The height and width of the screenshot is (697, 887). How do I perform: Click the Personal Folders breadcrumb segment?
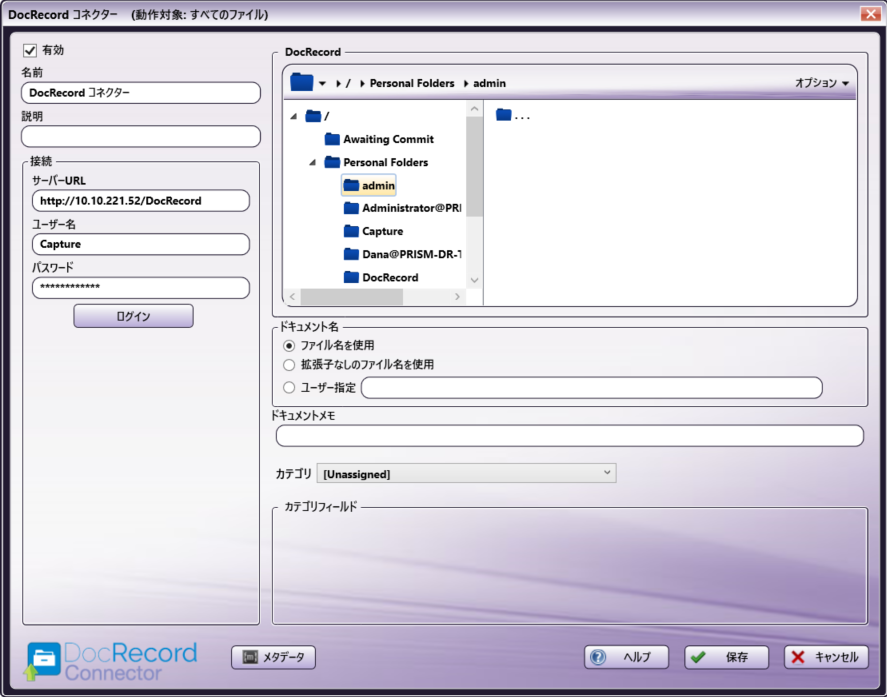tap(412, 83)
